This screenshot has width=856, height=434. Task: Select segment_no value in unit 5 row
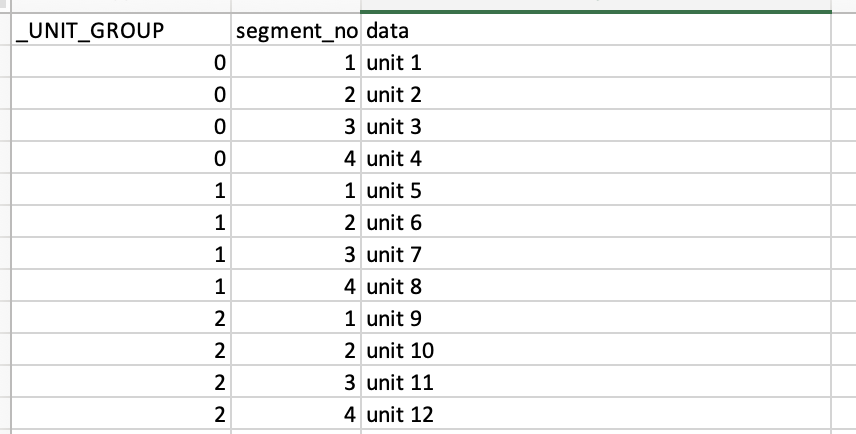[296, 189]
